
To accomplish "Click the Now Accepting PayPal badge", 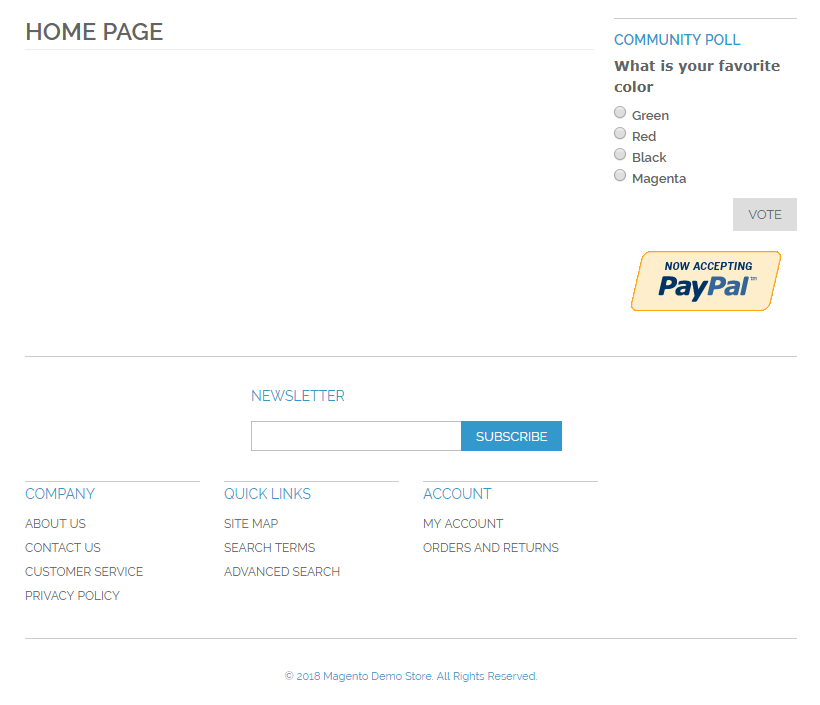I will (x=705, y=281).
